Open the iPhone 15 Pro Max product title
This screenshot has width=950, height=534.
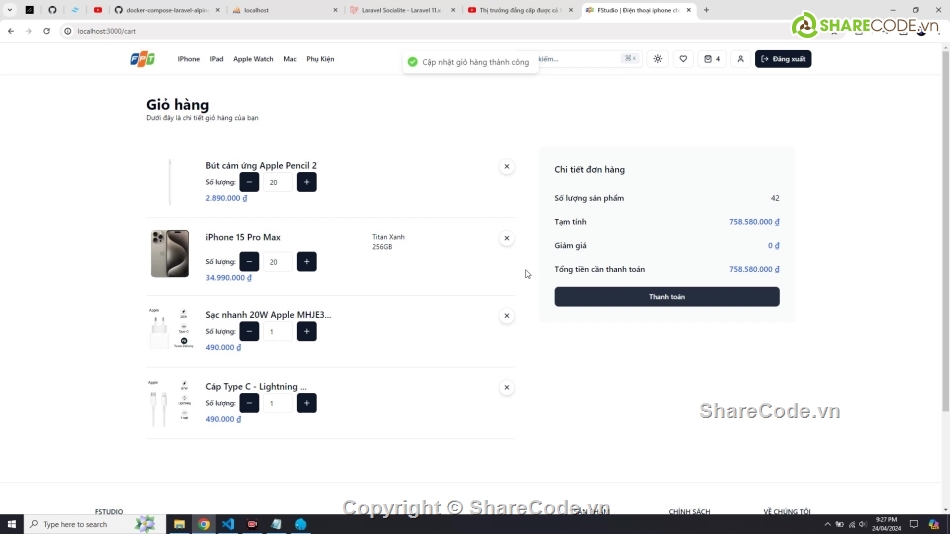click(242, 237)
